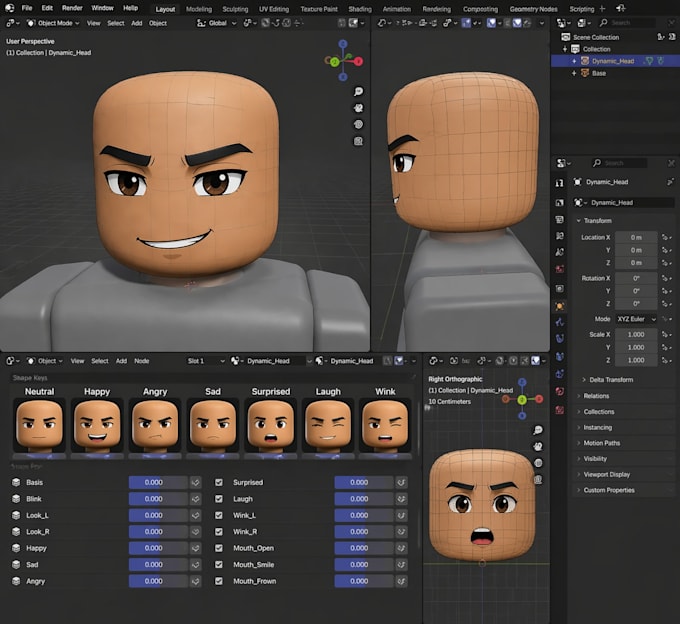Viewport: 680px width, 624px height.
Task: Select the Happy expression thumbnail
Action: tap(97, 426)
